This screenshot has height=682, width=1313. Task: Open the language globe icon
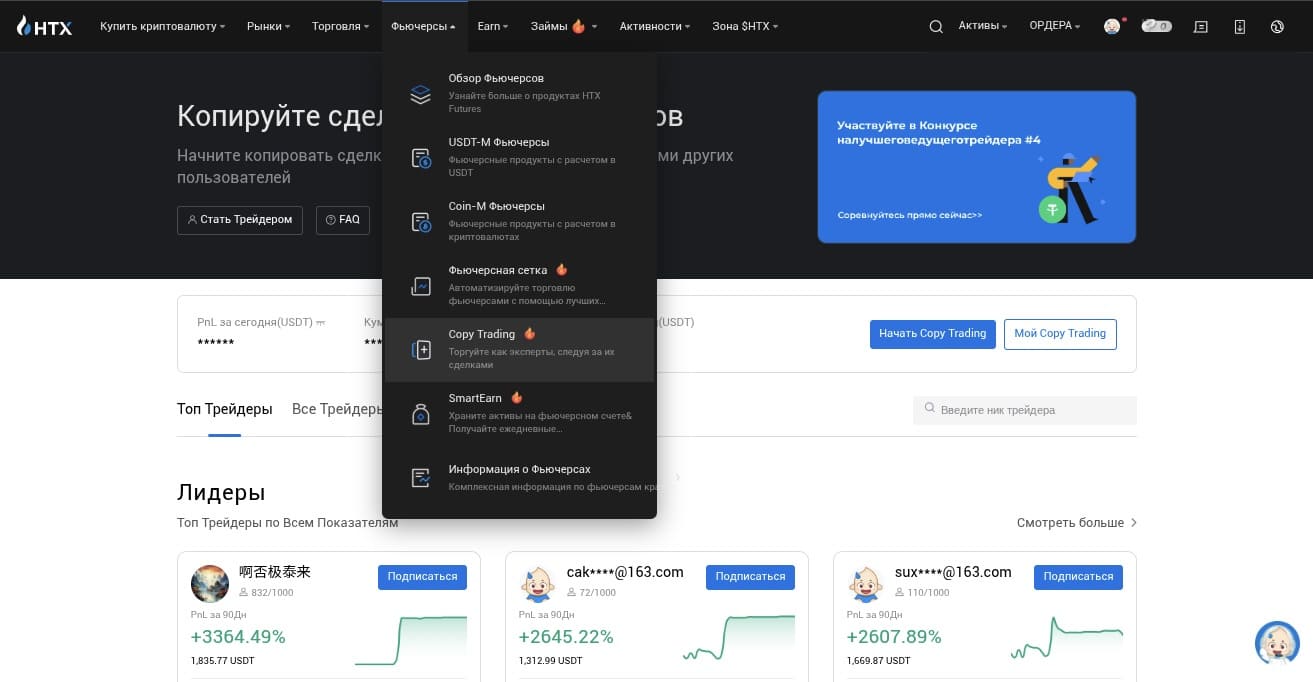tap(1277, 27)
